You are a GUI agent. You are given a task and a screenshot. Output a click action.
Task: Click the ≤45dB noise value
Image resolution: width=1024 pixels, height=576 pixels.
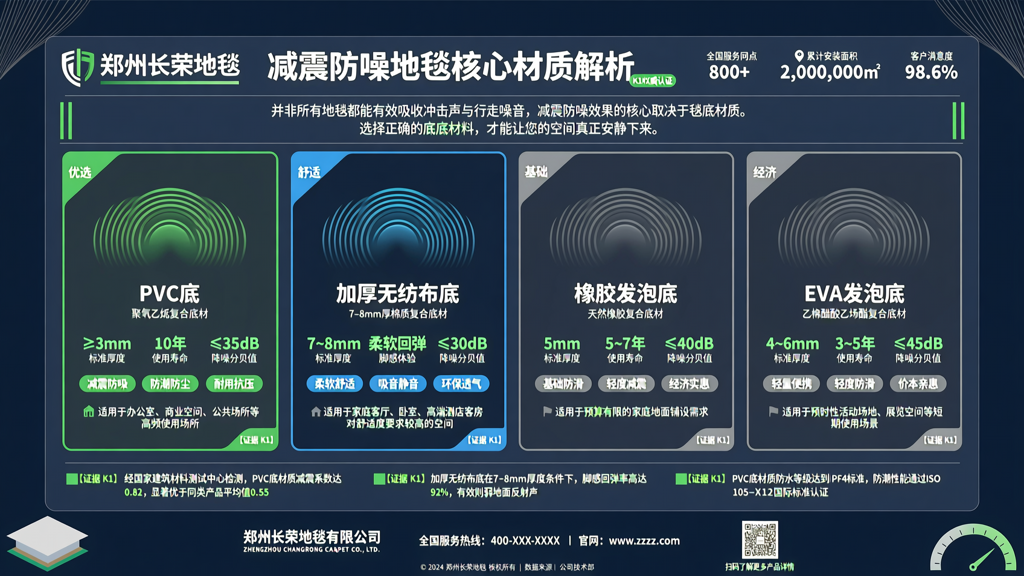918,344
